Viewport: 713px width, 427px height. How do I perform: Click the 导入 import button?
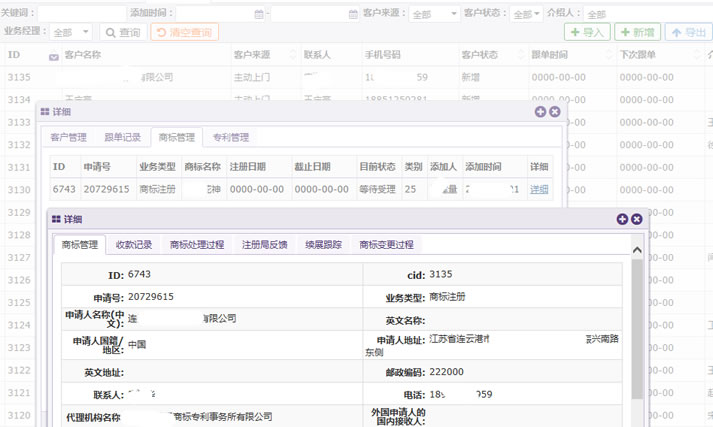(x=587, y=33)
